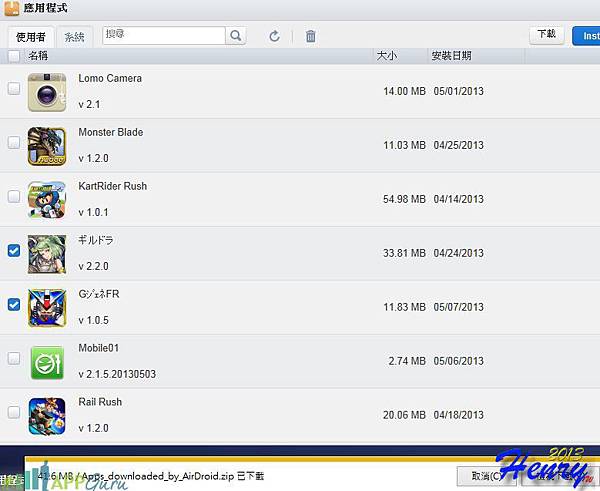Check the Rail Rush checkbox

pos(14,412)
